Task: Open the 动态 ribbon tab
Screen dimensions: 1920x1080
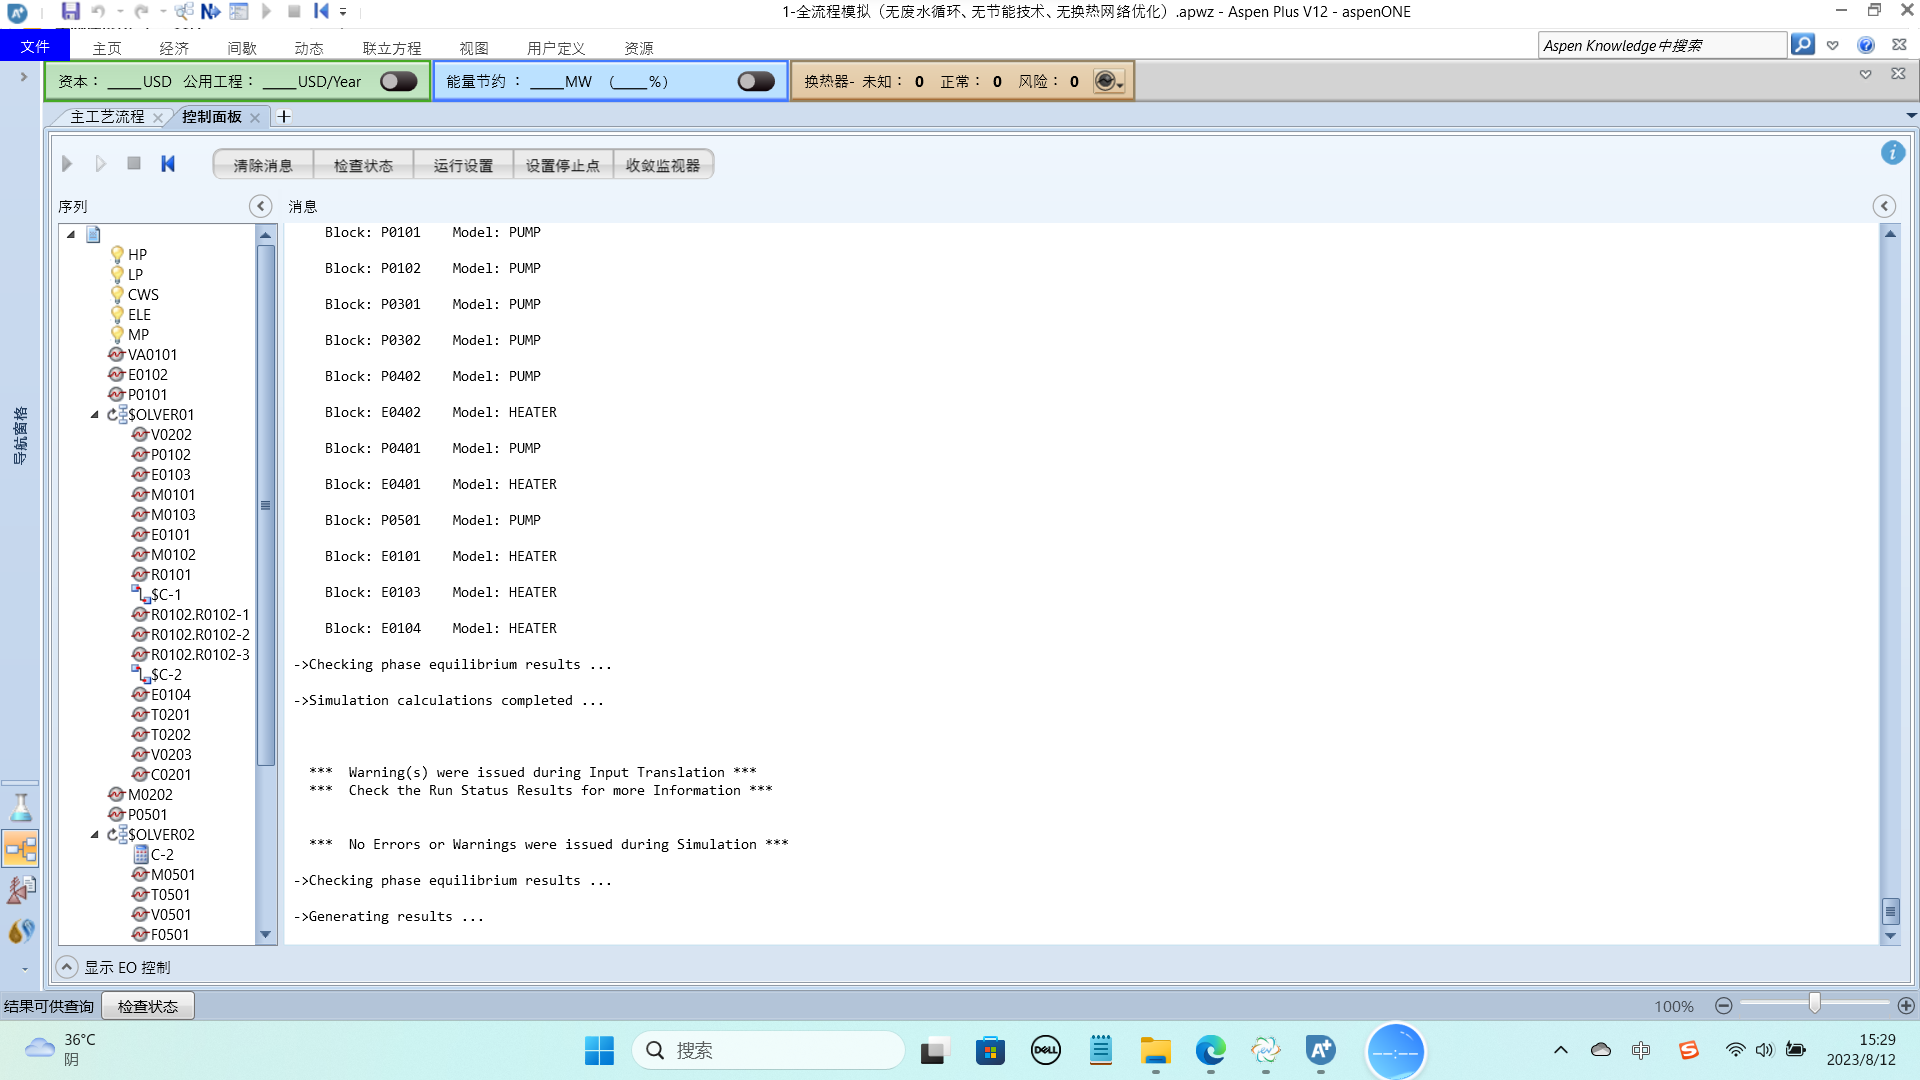Action: tap(308, 48)
